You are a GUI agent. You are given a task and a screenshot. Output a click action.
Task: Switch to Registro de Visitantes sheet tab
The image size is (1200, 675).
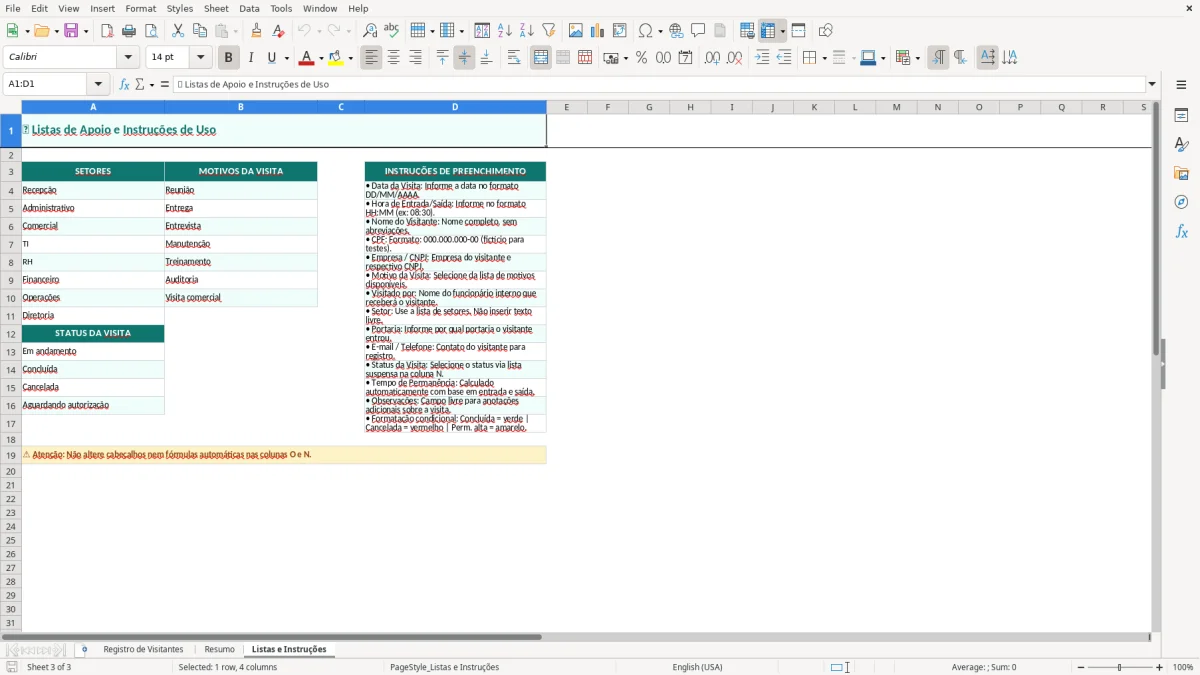coord(144,649)
